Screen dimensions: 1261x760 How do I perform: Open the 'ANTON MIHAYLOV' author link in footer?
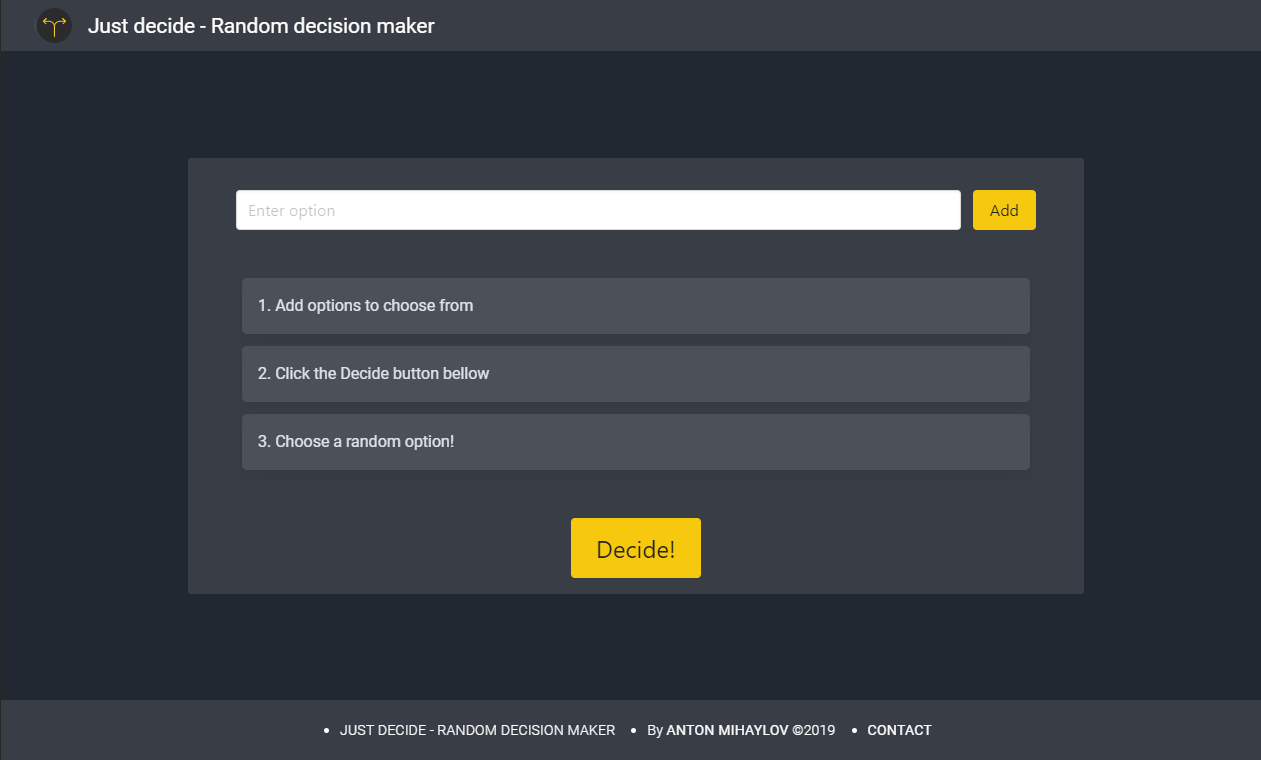[x=726, y=730]
